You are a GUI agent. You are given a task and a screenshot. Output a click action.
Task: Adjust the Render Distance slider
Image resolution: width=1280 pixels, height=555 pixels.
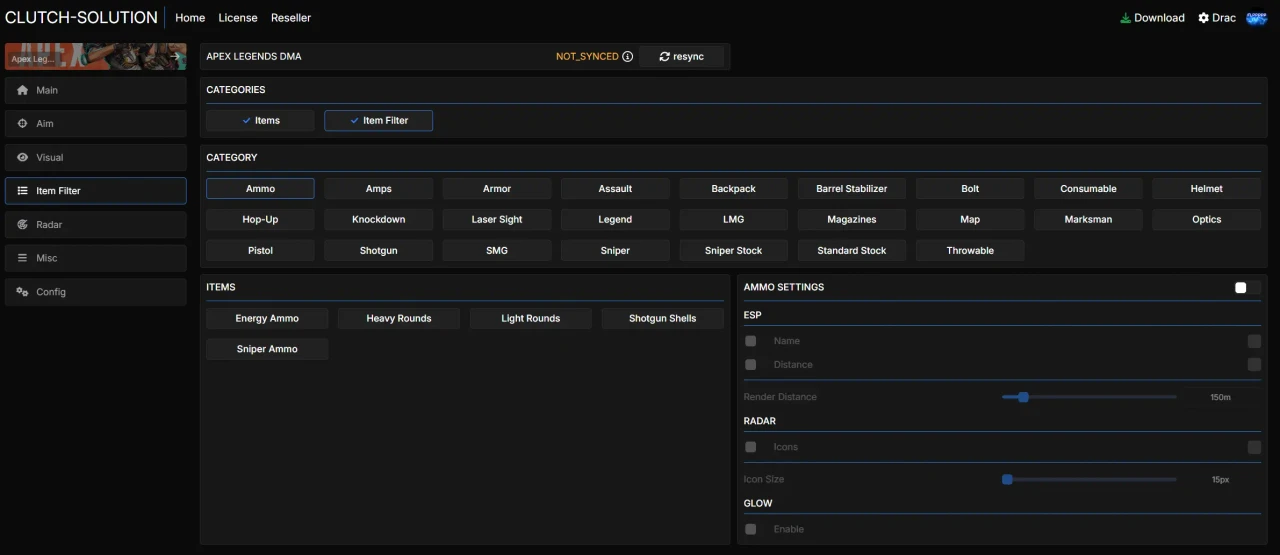[1089, 397]
